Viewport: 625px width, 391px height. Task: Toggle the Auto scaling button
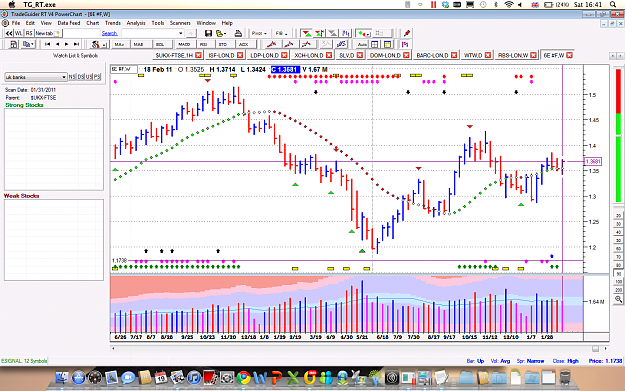(x=362, y=44)
